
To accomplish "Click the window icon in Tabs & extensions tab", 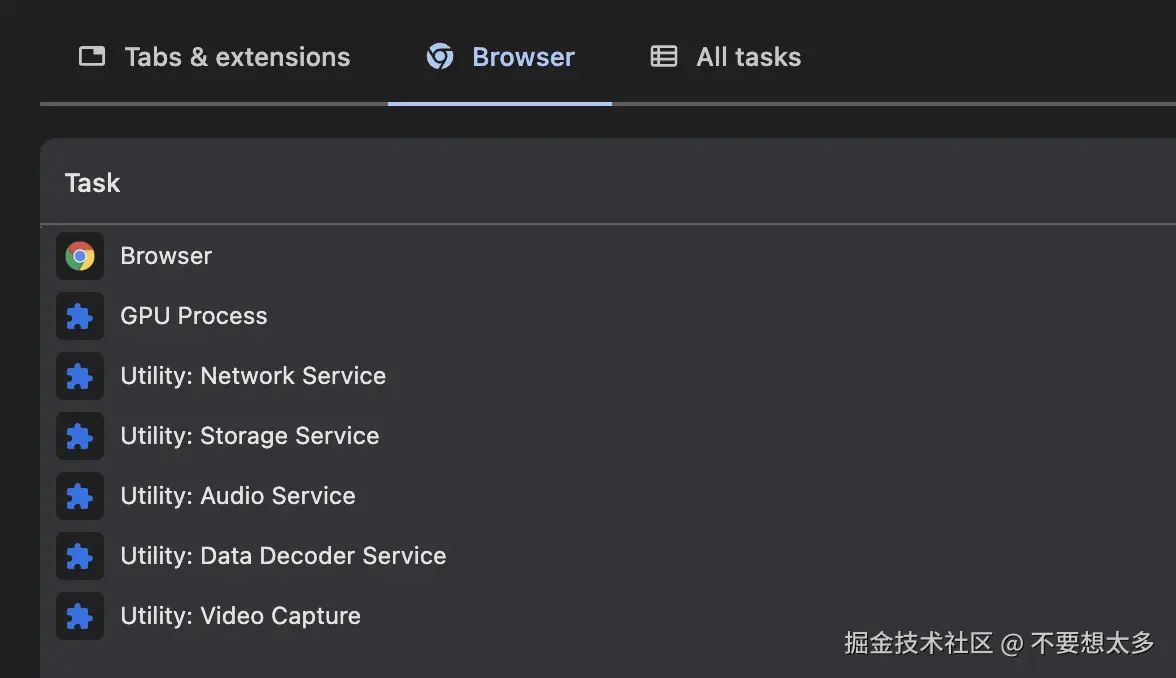I will [92, 57].
